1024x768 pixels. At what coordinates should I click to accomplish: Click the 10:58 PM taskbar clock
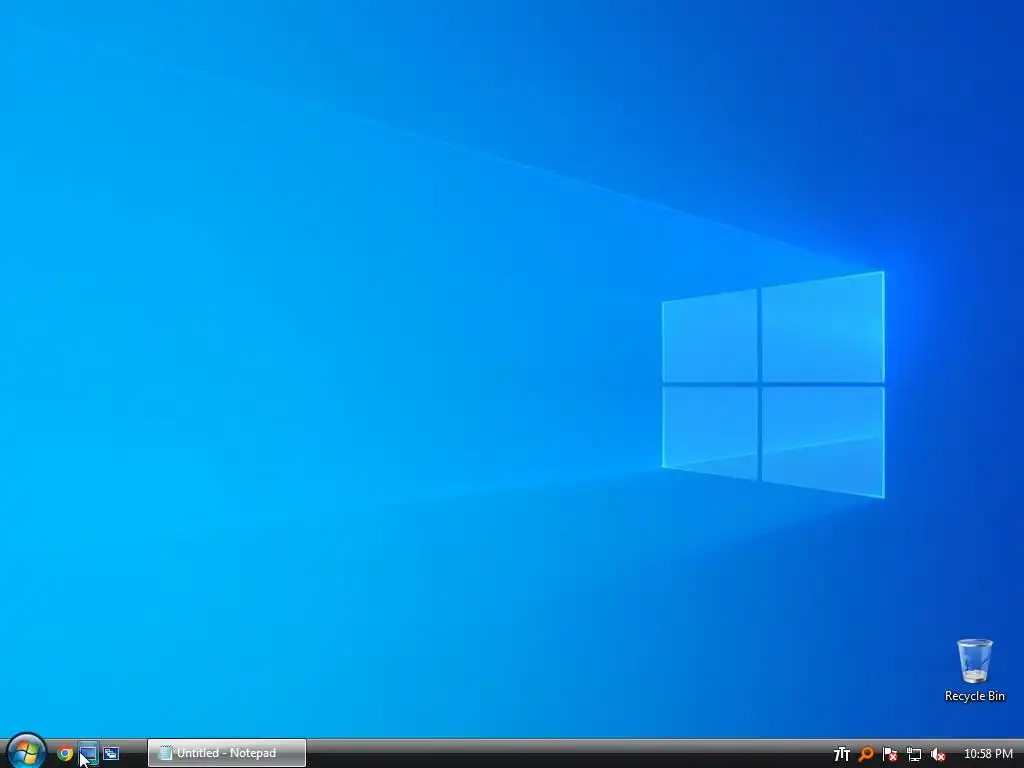988,754
